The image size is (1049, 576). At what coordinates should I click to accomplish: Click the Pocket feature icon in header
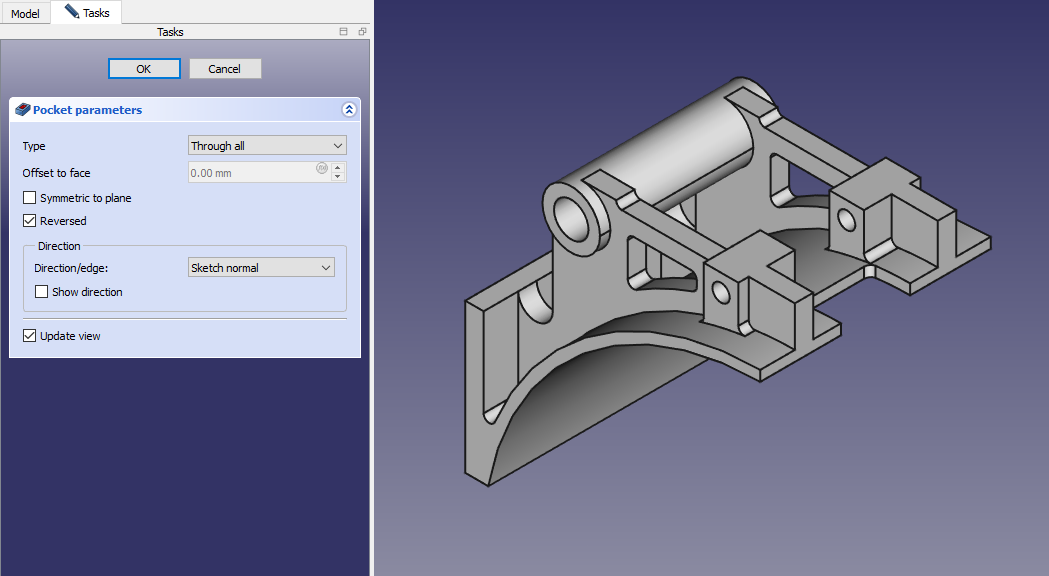coord(23,110)
